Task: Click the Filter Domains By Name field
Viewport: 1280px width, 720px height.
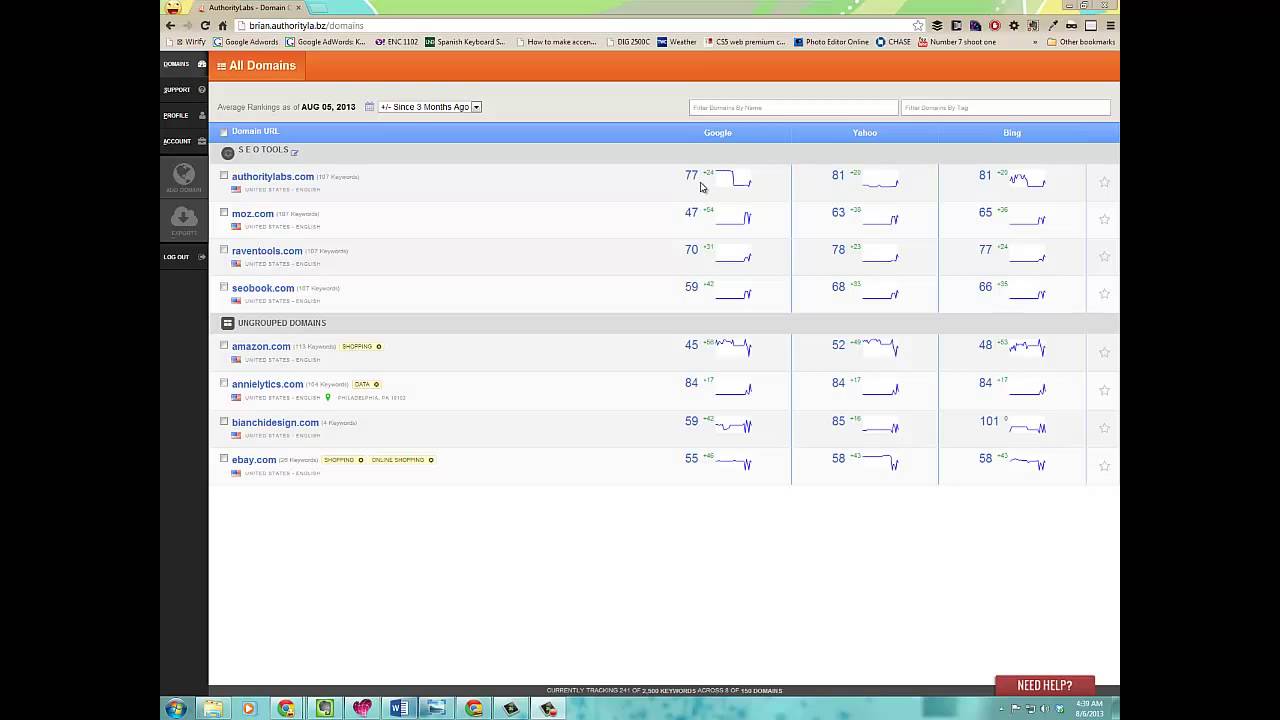Action: click(x=793, y=107)
